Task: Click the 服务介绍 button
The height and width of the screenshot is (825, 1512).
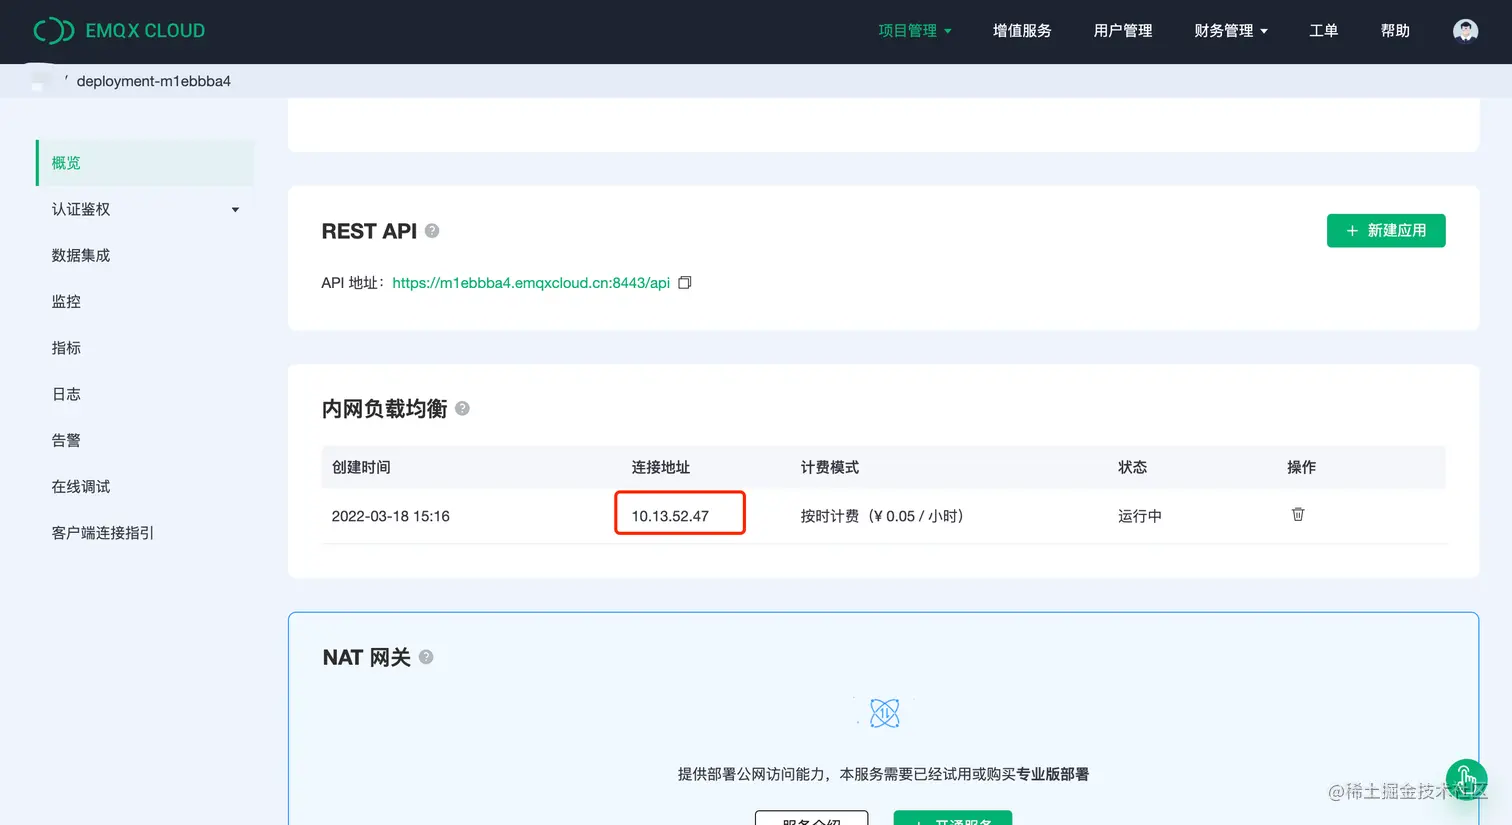Action: tap(811, 819)
